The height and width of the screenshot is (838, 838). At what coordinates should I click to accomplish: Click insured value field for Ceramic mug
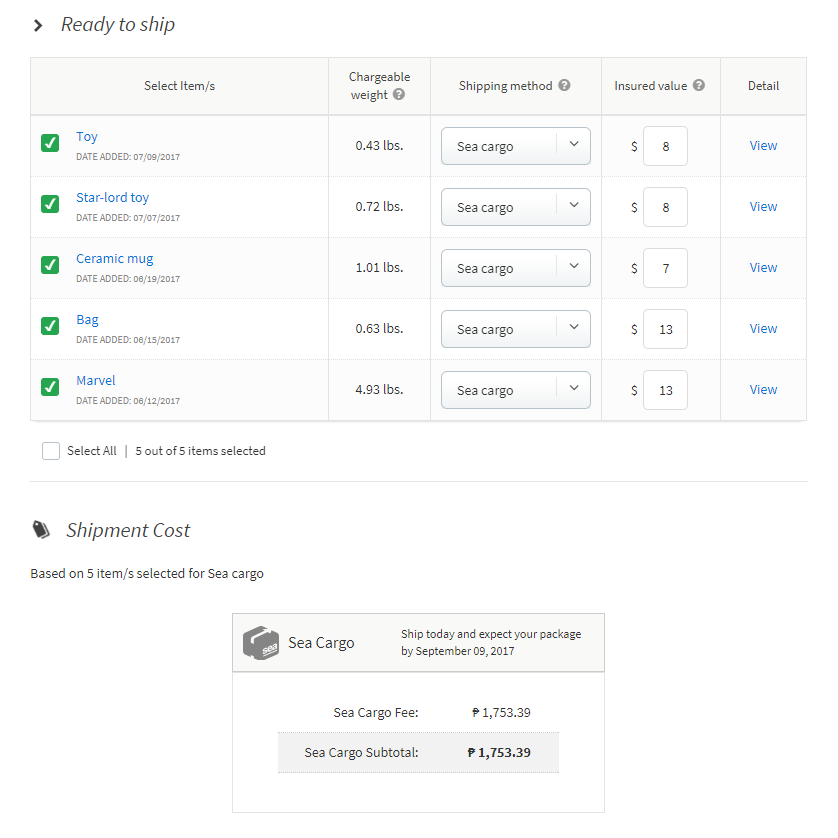click(665, 268)
